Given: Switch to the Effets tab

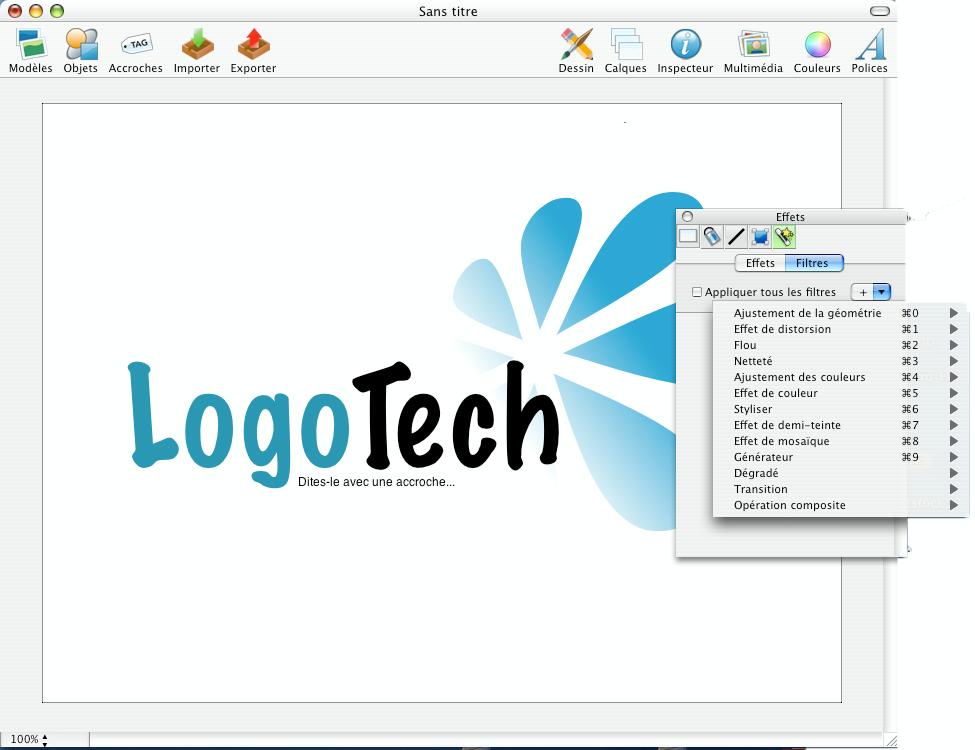Looking at the screenshot, I should click(x=760, y=263).
